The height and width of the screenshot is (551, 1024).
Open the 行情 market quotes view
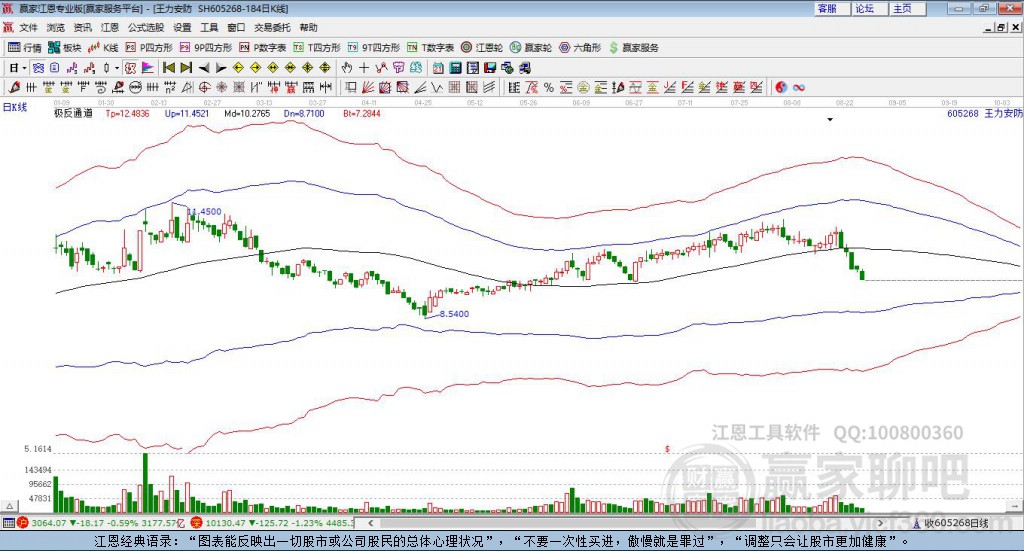pyautogui.click(x=25, y=48)
